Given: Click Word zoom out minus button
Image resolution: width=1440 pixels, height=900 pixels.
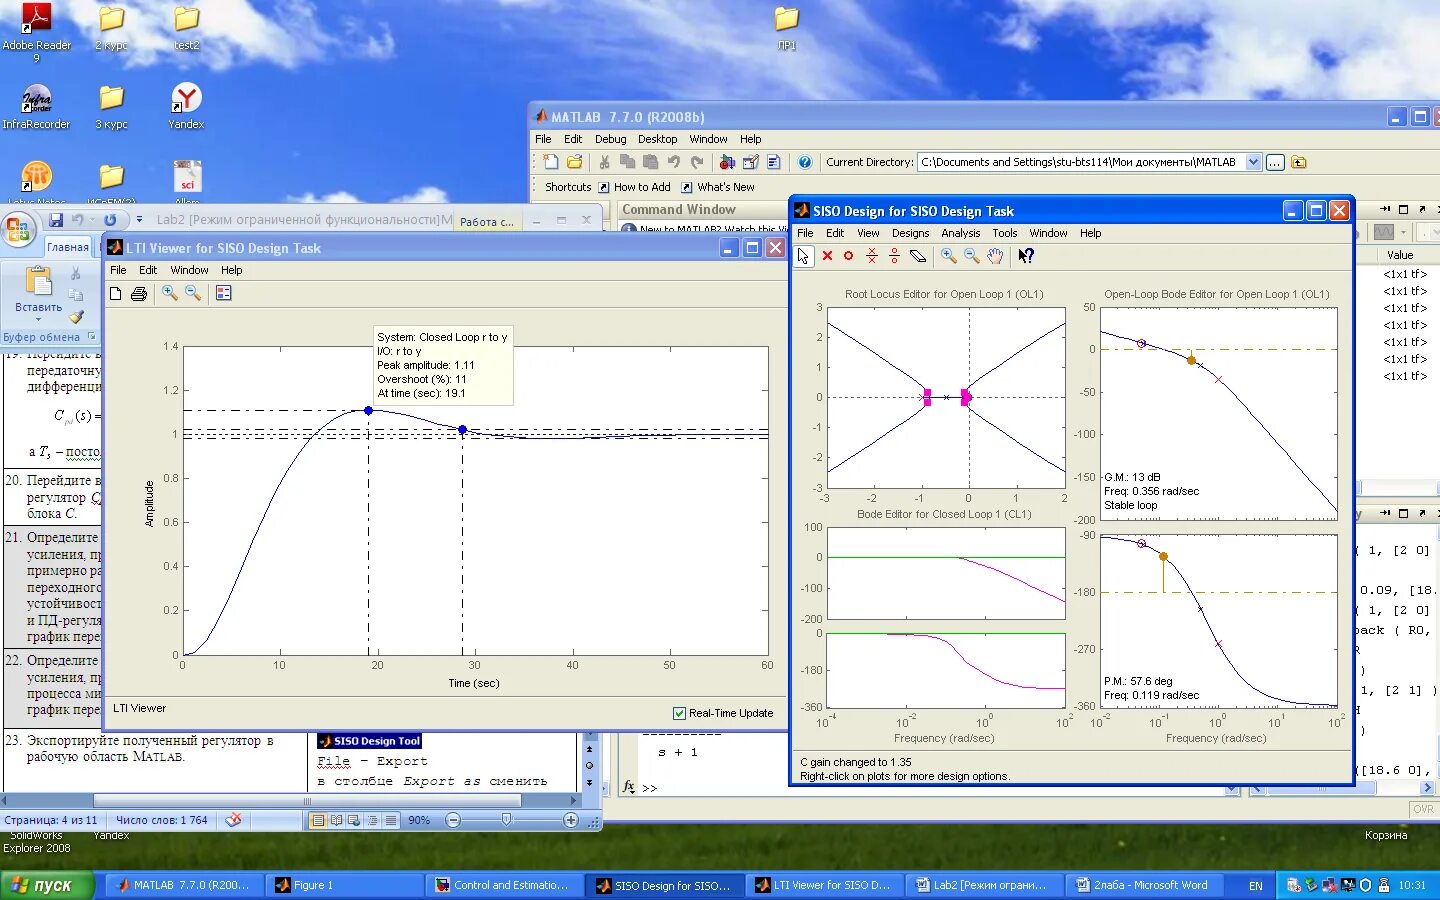Looking at the screenshot, I should tap(453, 820).
